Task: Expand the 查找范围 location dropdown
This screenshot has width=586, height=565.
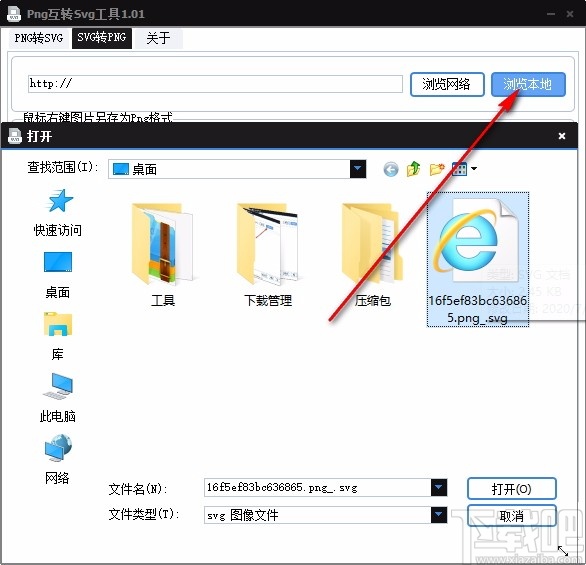Action: pyautogui.click(x=358, y=169)
